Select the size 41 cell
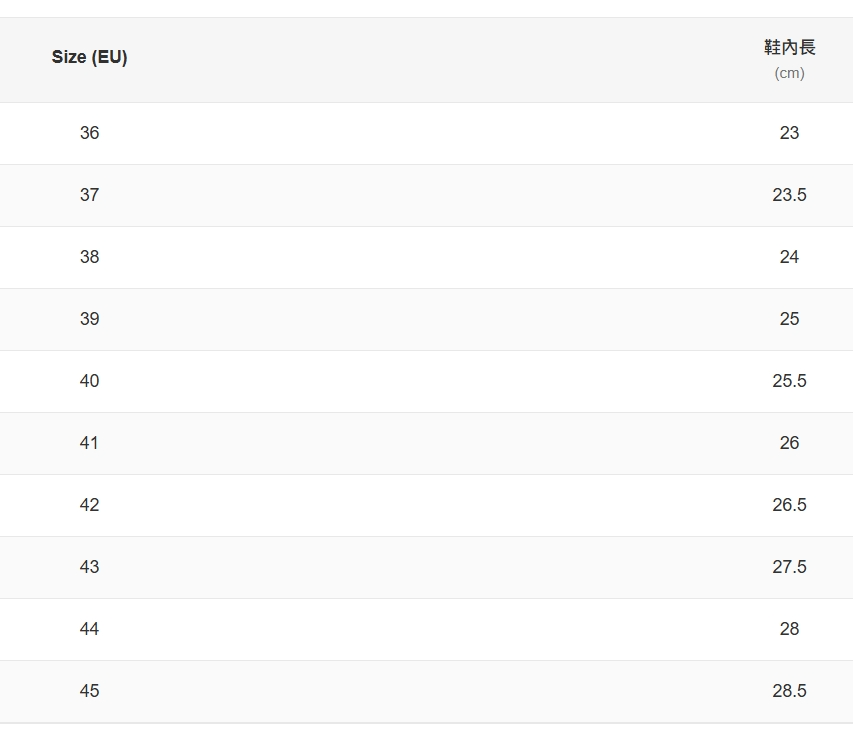 click(x=89, y=443)
